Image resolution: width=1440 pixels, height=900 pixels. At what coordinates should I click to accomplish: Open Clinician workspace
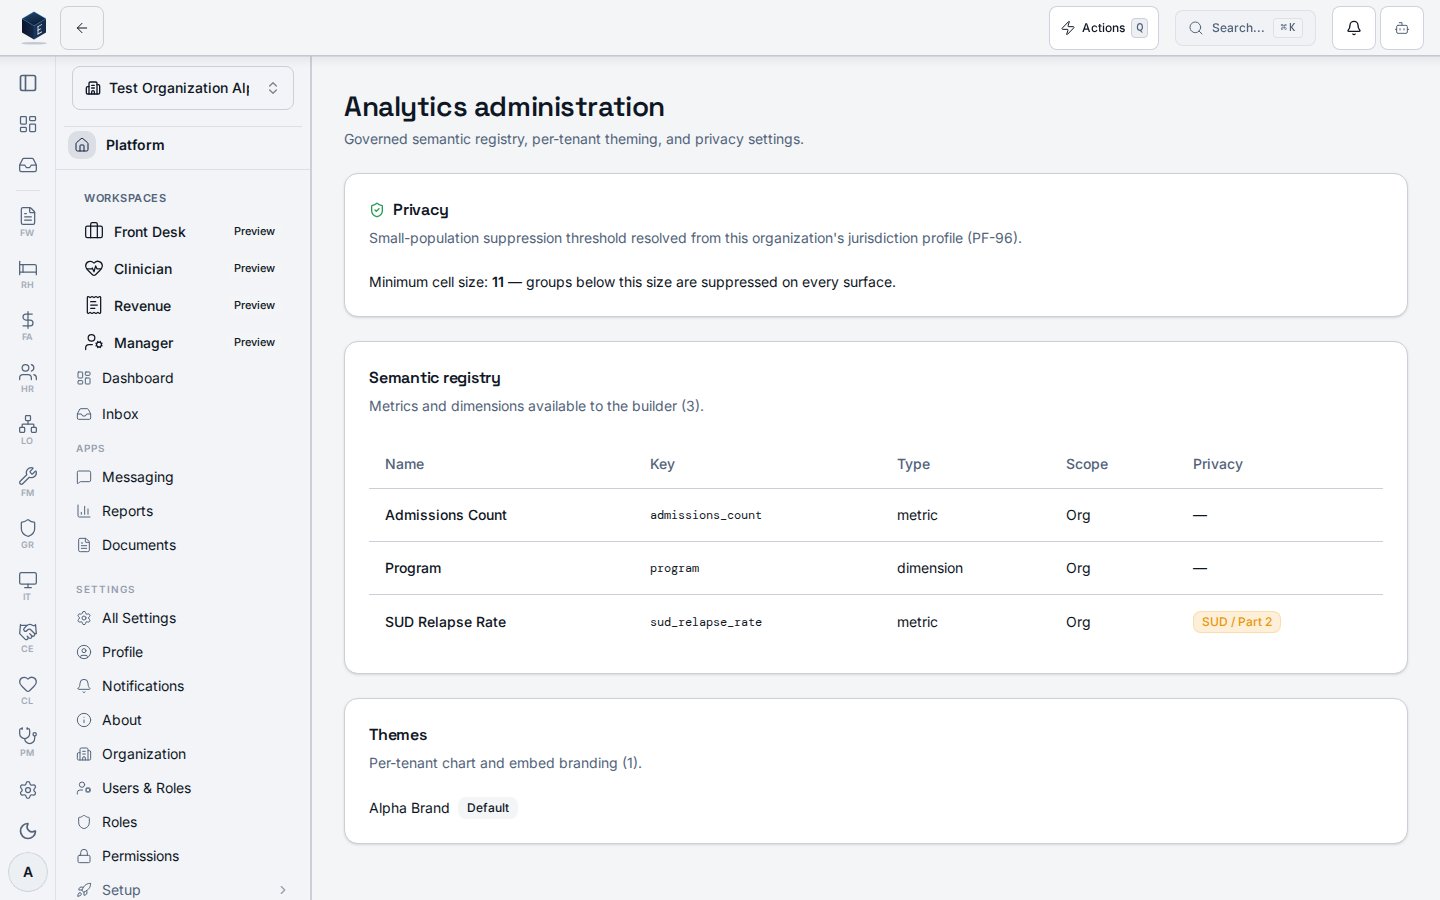click(x=183, y=269)
